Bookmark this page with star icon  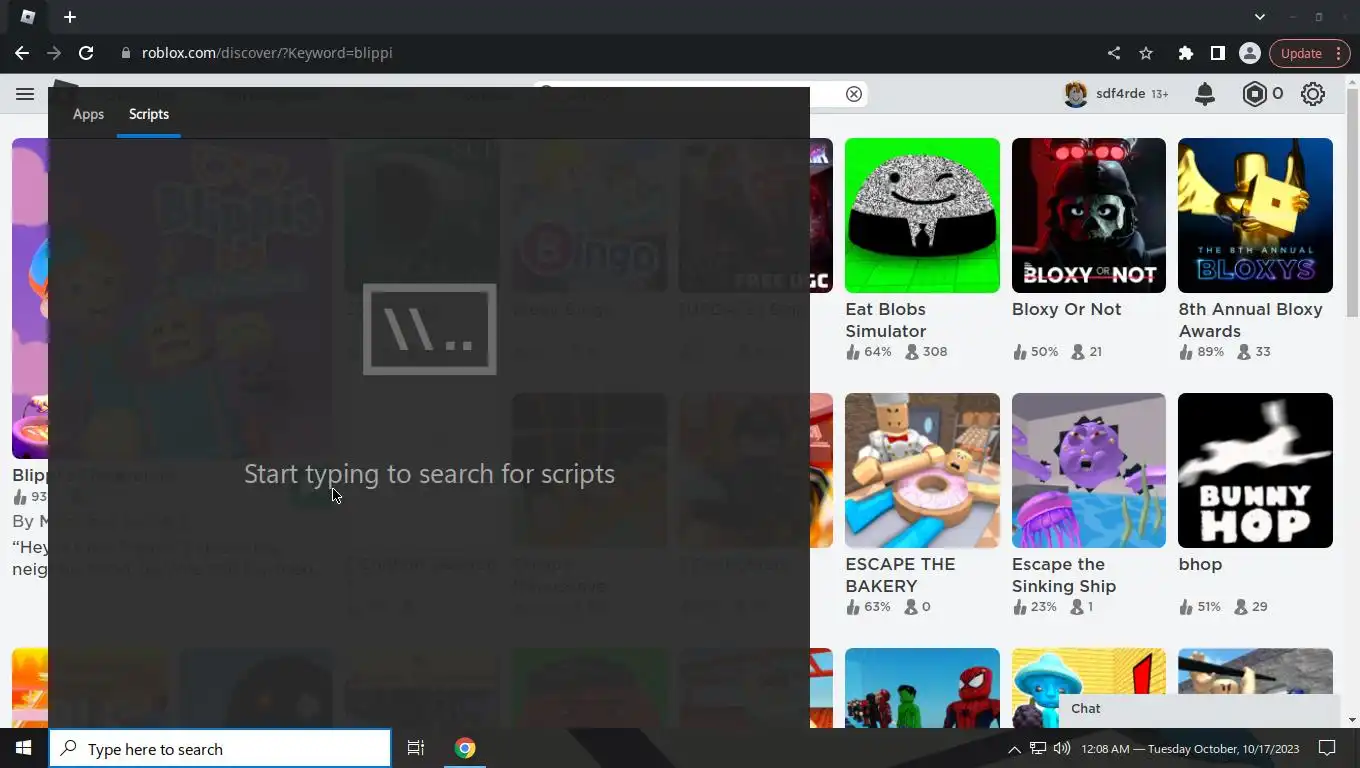coord(1146,53)
